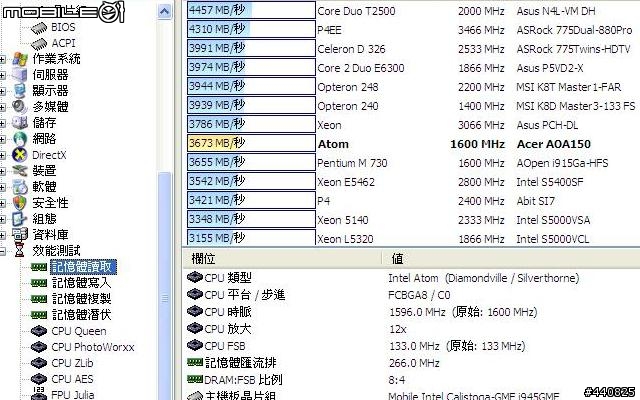
Task: Click the ASRock 775Dual-880Pro entry
Action: click(574, 30)
